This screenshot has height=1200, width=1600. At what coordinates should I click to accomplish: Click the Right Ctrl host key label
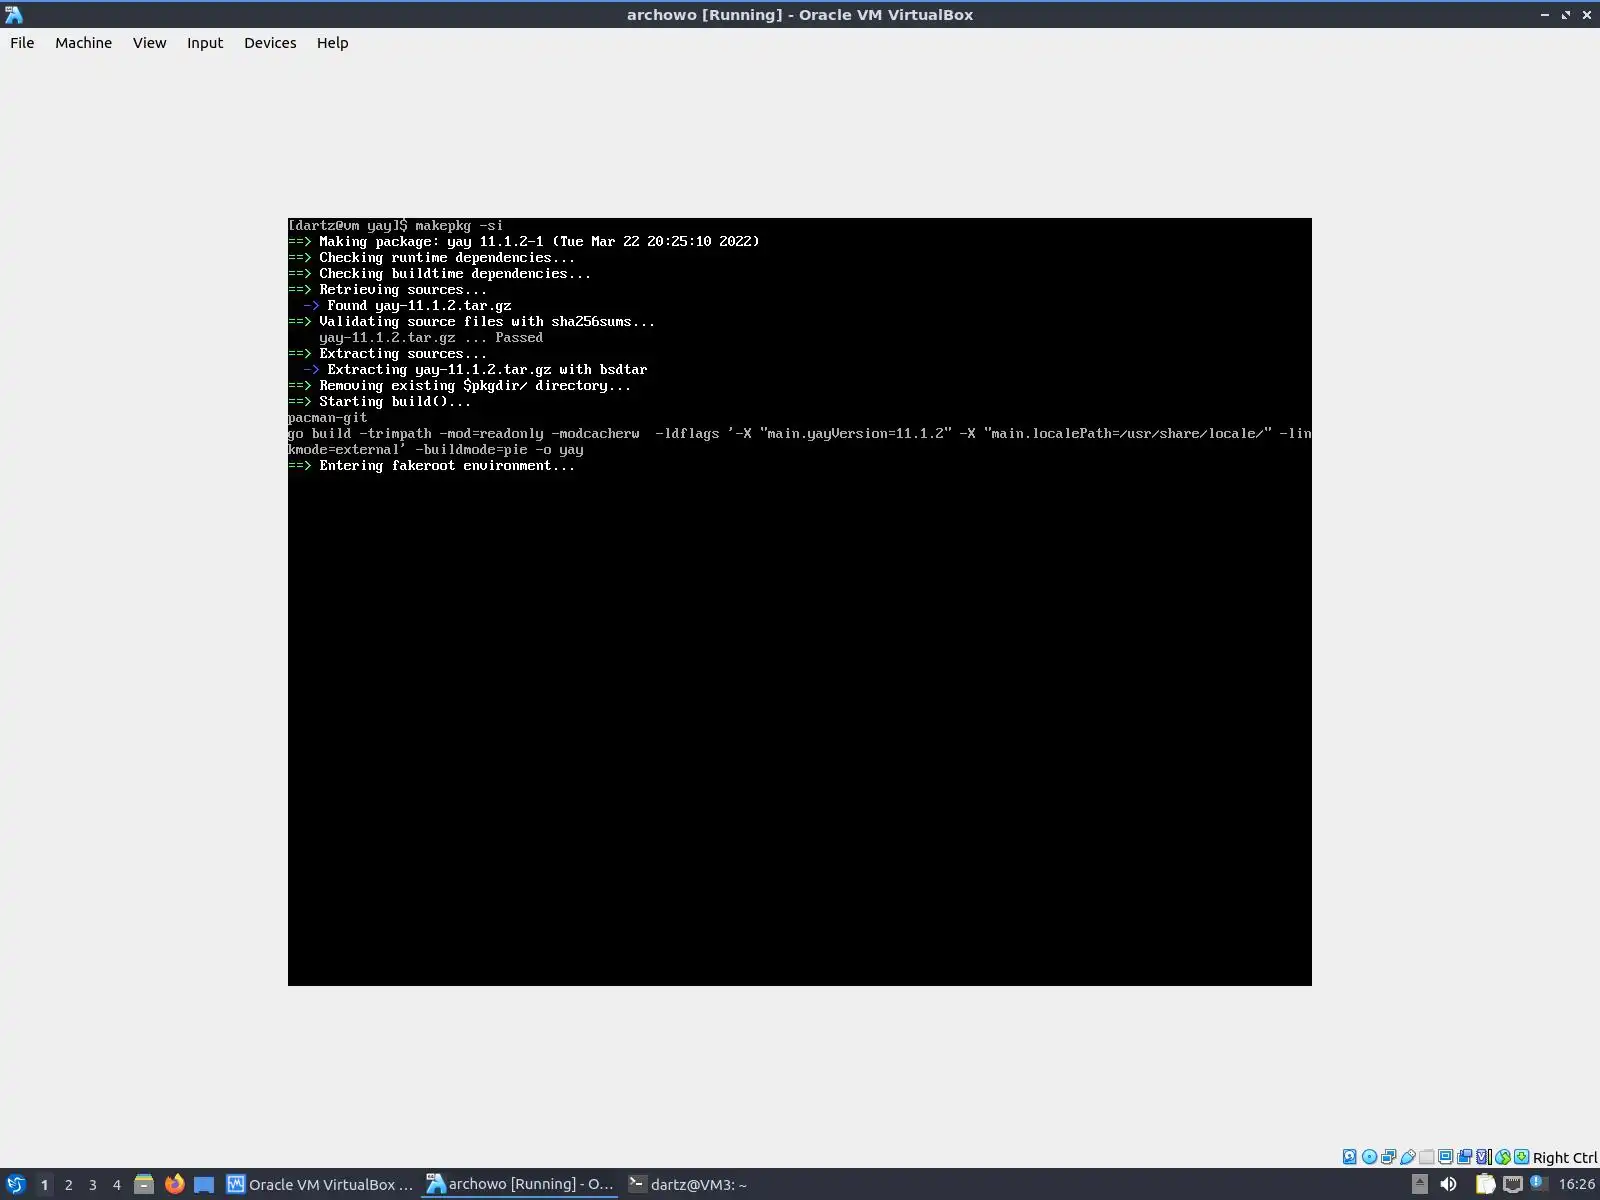click(1565, 1158)
